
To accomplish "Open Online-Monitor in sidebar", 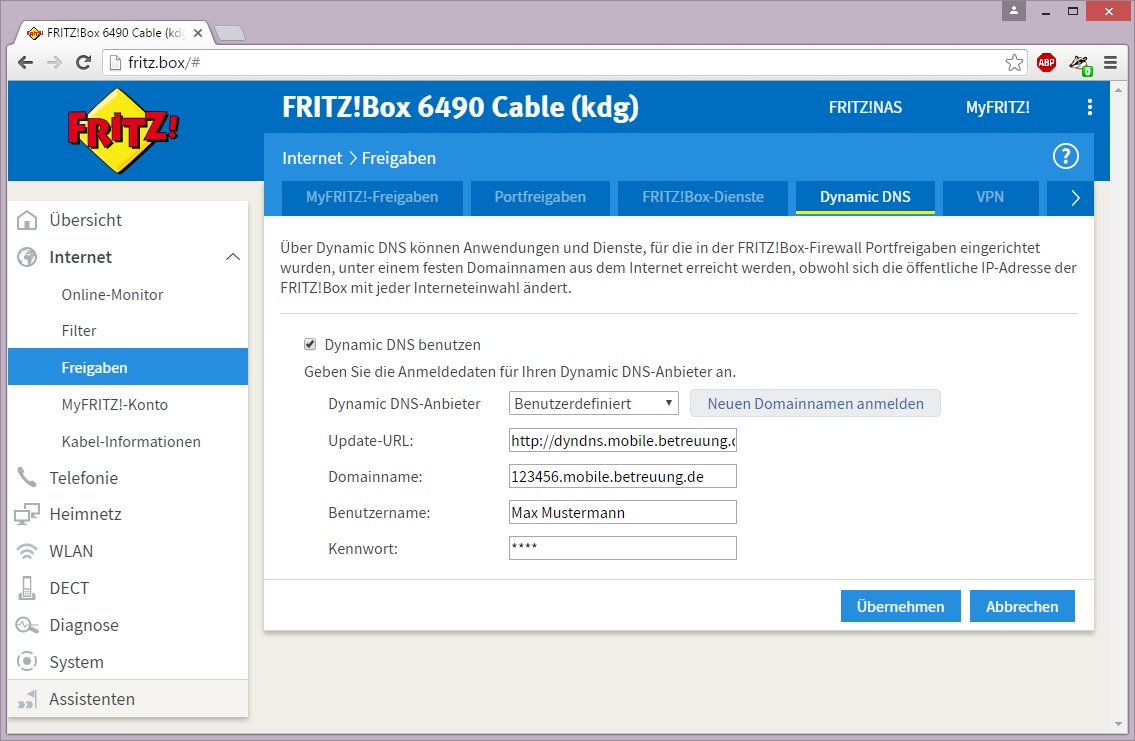I will pos(112,295).
